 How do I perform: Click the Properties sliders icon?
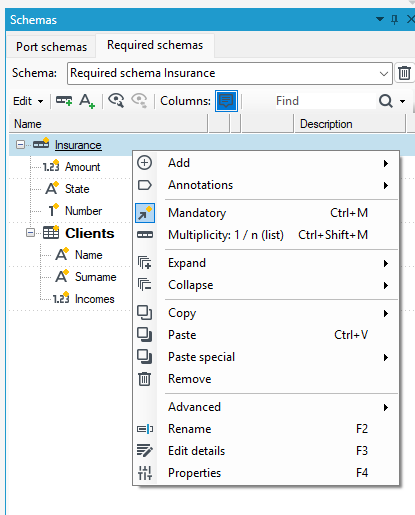pos(145,473)
